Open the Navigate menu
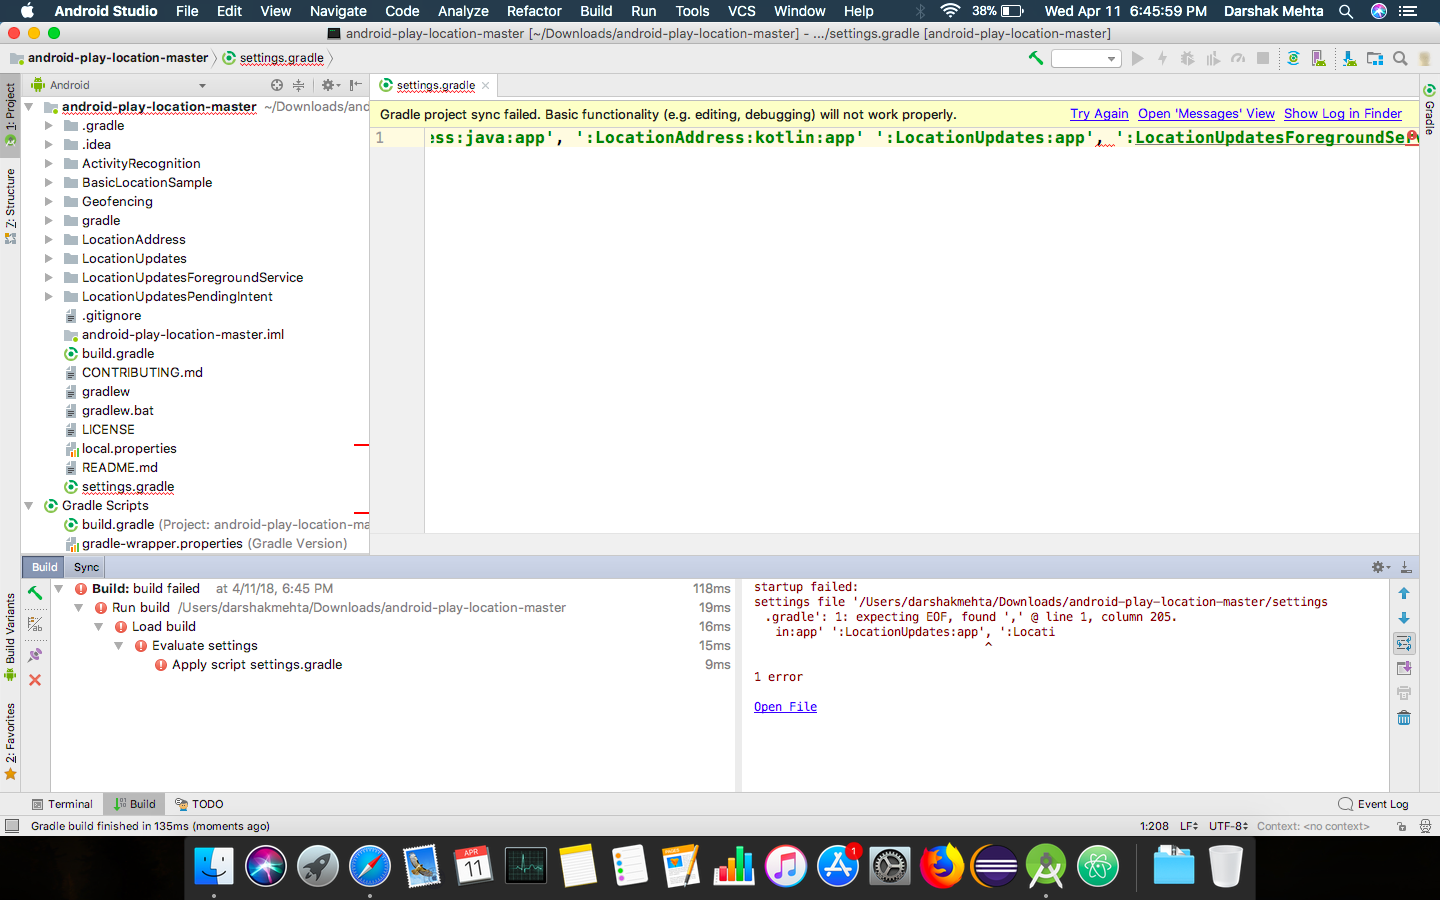The image size is (1440, 900). coord(338,11)
